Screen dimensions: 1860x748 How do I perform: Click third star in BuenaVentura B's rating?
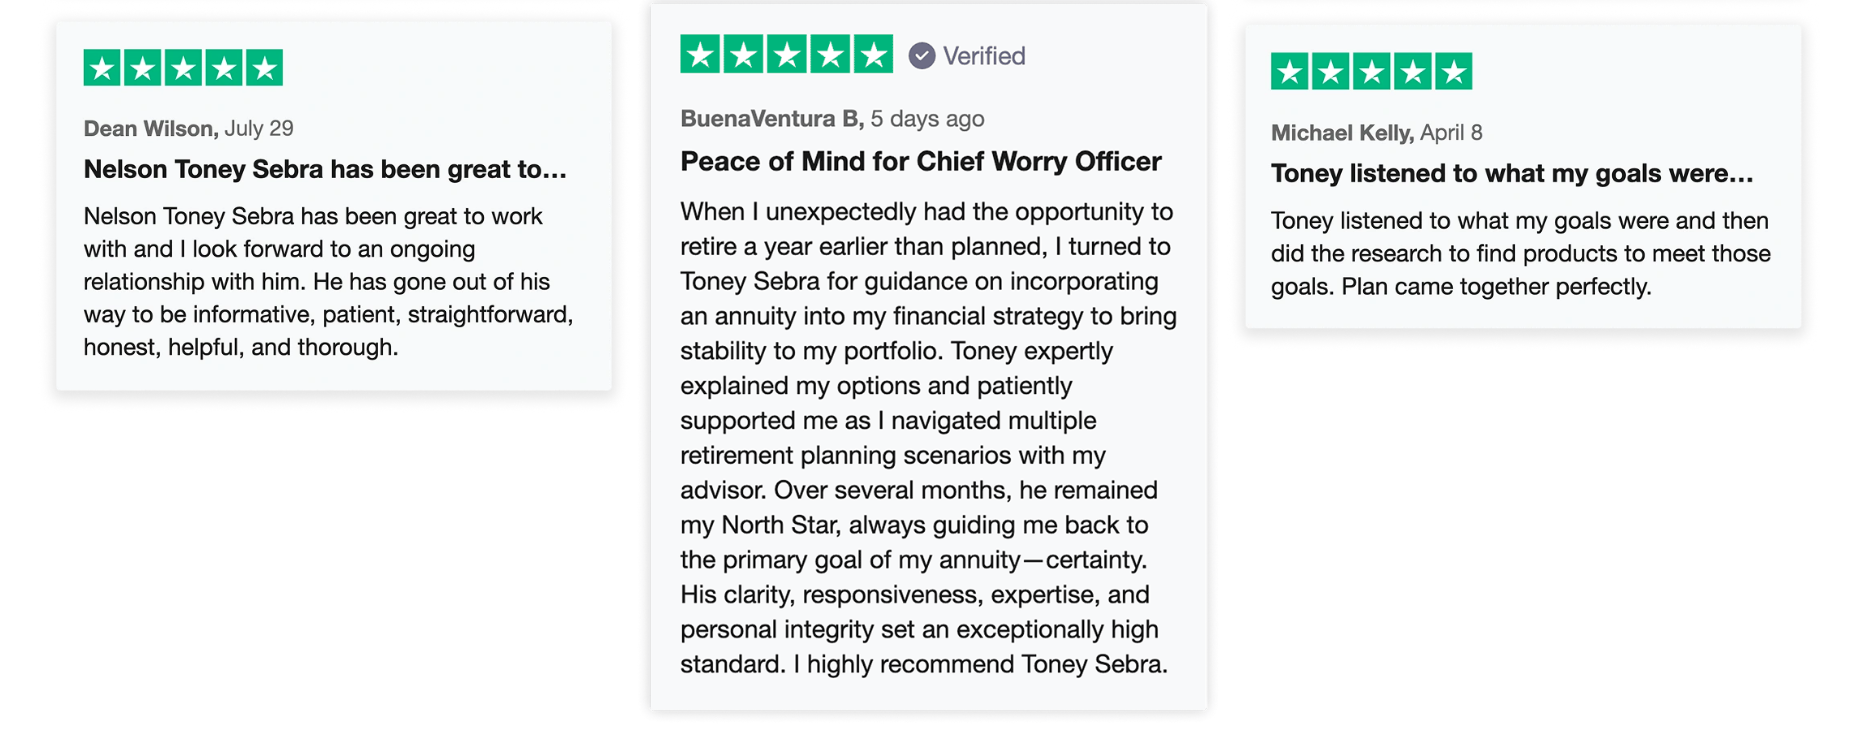click(787, 54)
